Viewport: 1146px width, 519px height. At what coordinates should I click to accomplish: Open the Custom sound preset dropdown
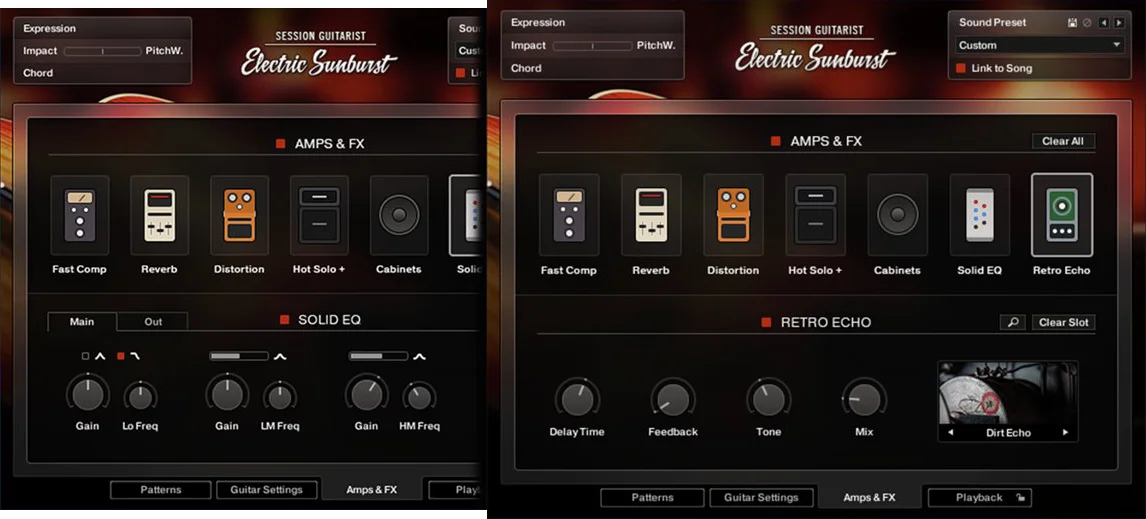tap(1039, 45)
